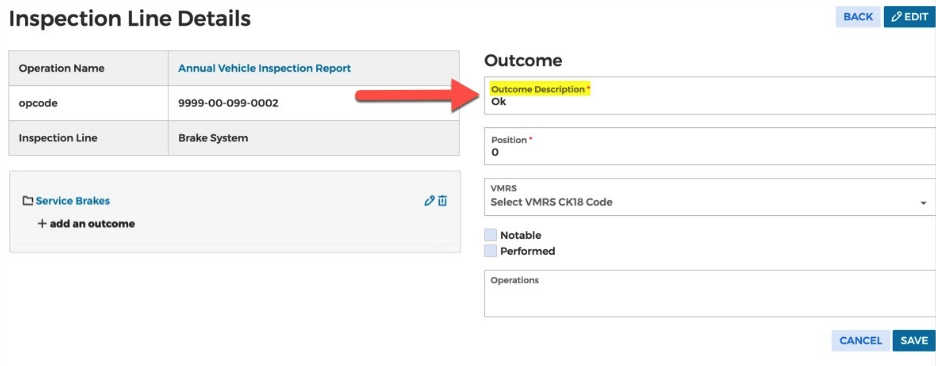Image resolution: width=936 pixels, height=366 pixels.
Task: Delete Service Brakes with trash icon
Action: coord(442,201)
